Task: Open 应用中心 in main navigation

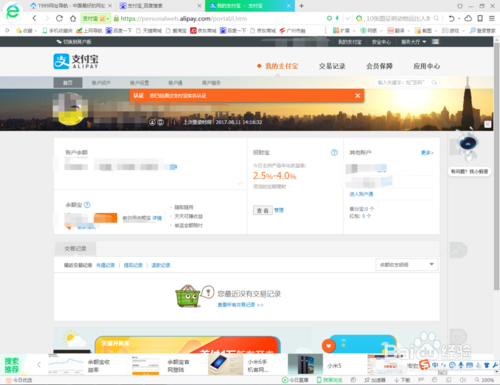Action: coord(427,66)
